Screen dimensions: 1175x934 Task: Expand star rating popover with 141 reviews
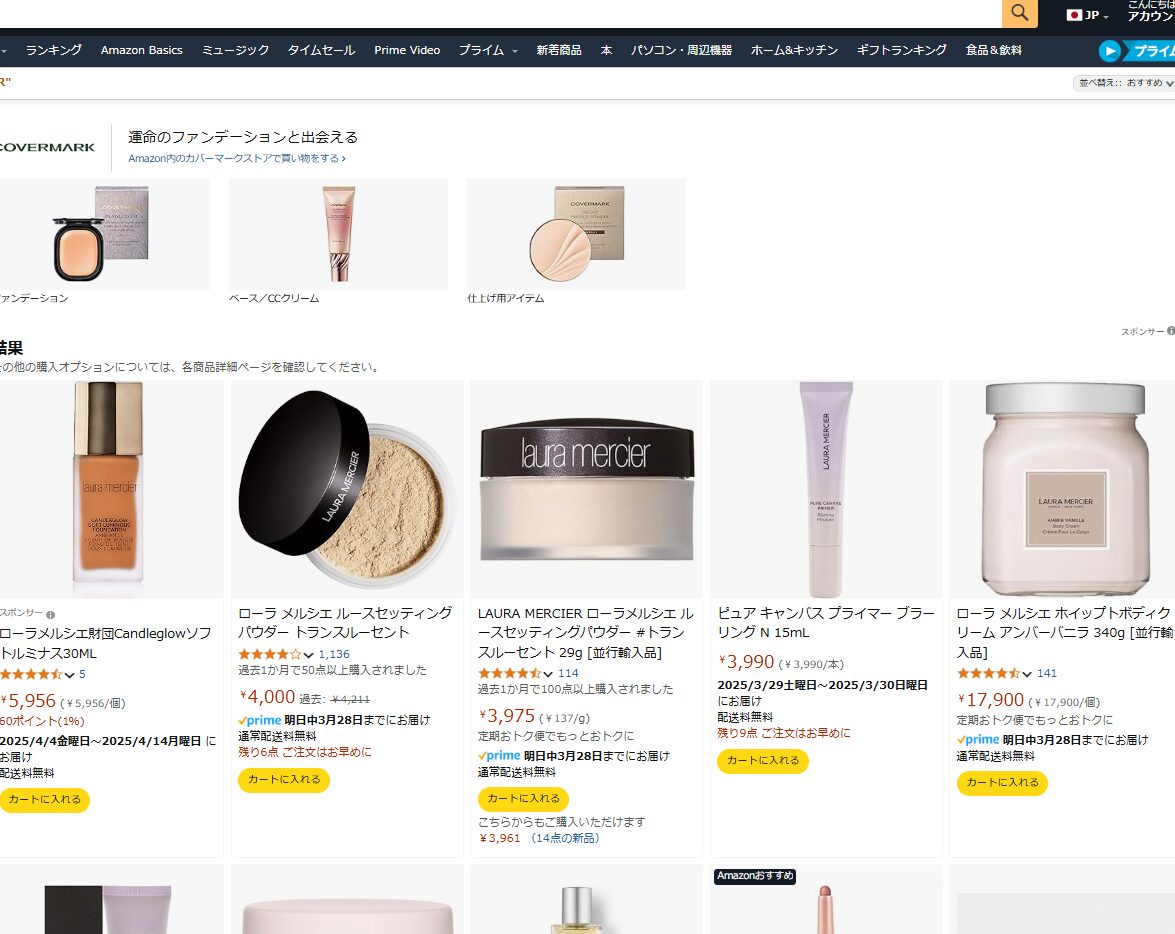(x=994, y=673)
